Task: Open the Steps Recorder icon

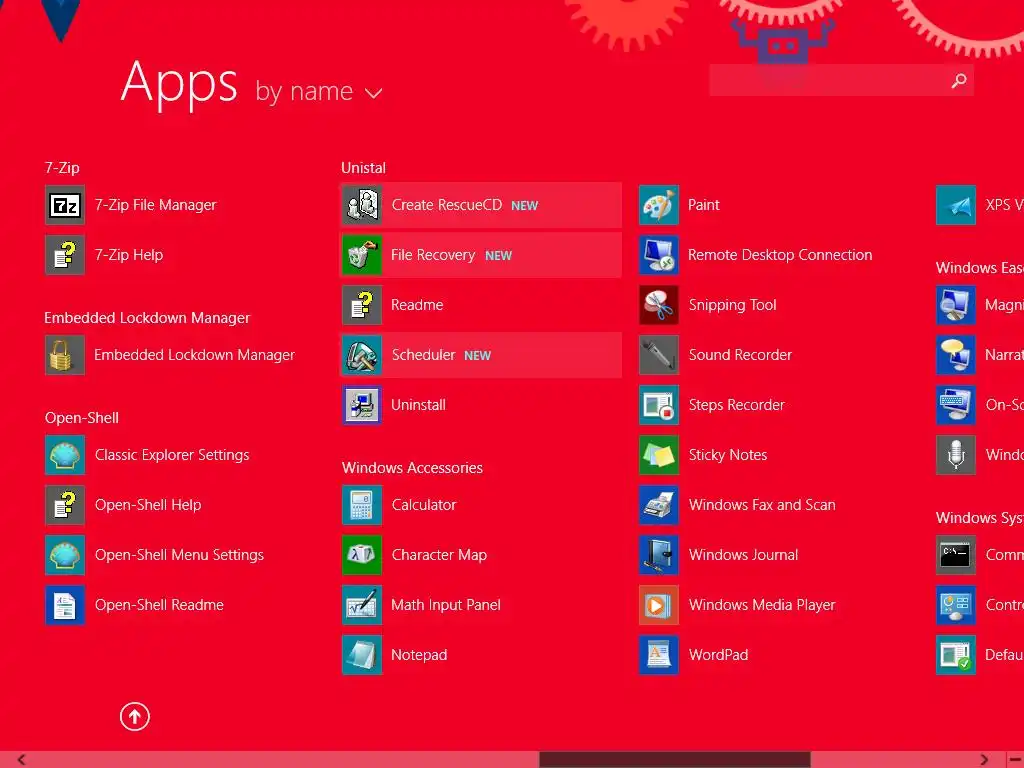Action: click(659, 405)
